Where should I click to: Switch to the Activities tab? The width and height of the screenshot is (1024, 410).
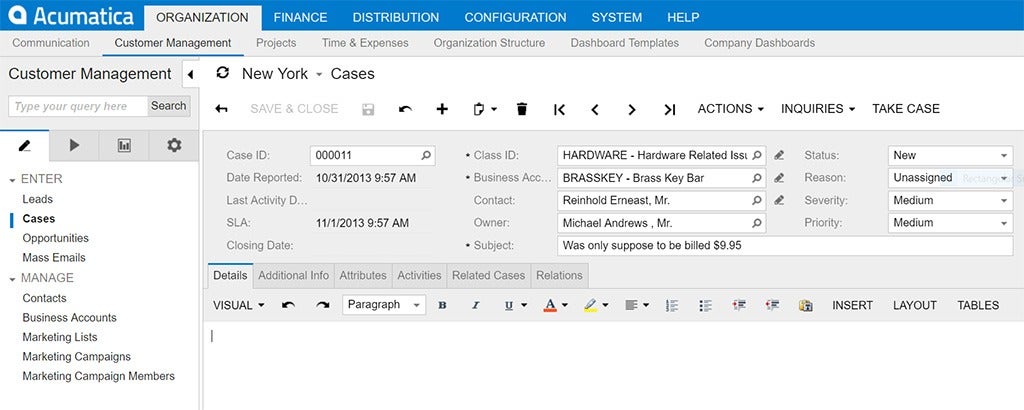[x=419, y=276]
